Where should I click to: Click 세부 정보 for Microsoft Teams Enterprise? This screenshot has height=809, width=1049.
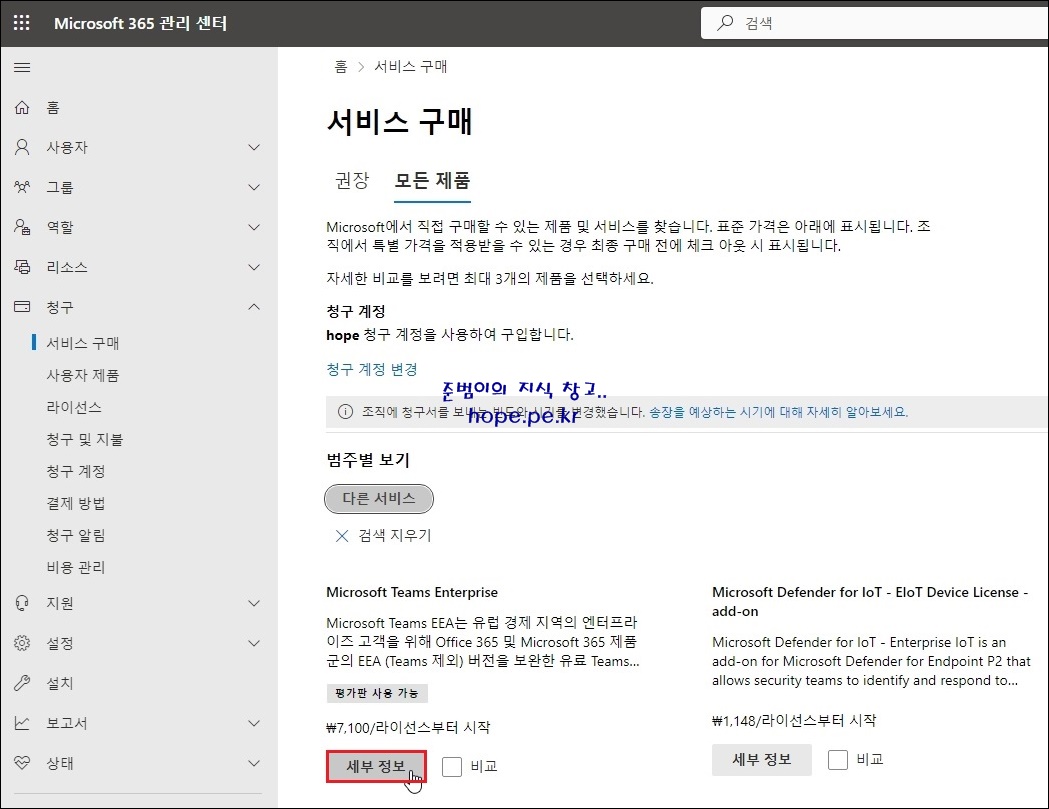[376, 766]
